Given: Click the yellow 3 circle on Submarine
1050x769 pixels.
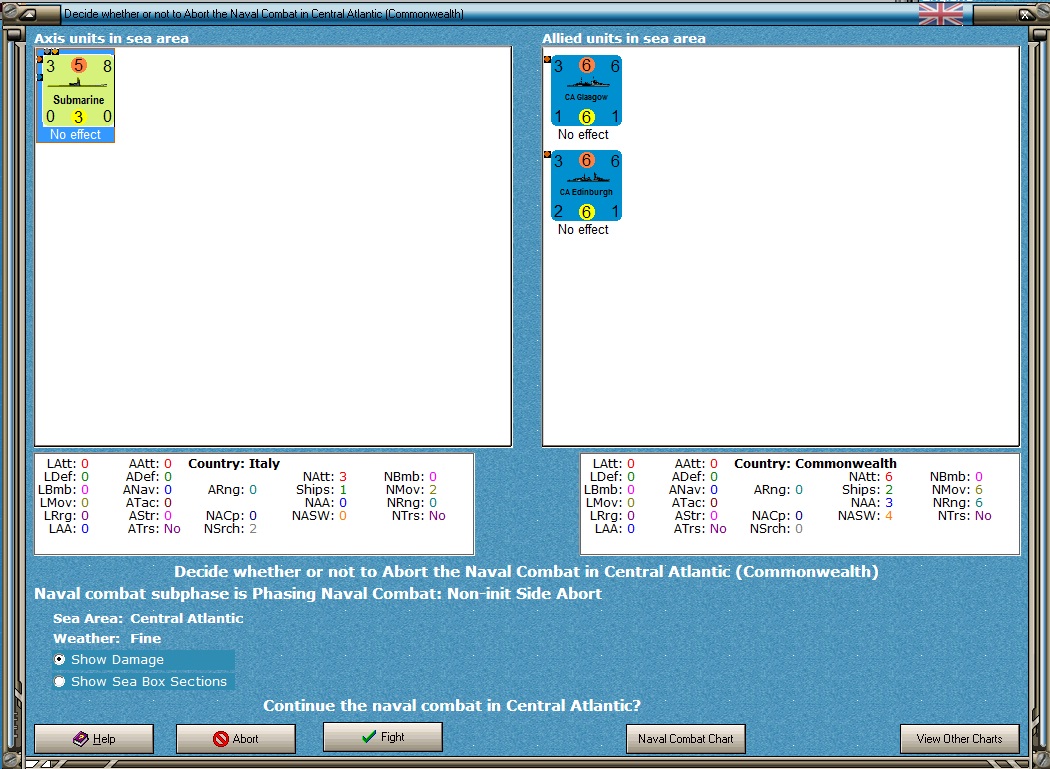Looking at the screenshot, I should tap(78, 117).
